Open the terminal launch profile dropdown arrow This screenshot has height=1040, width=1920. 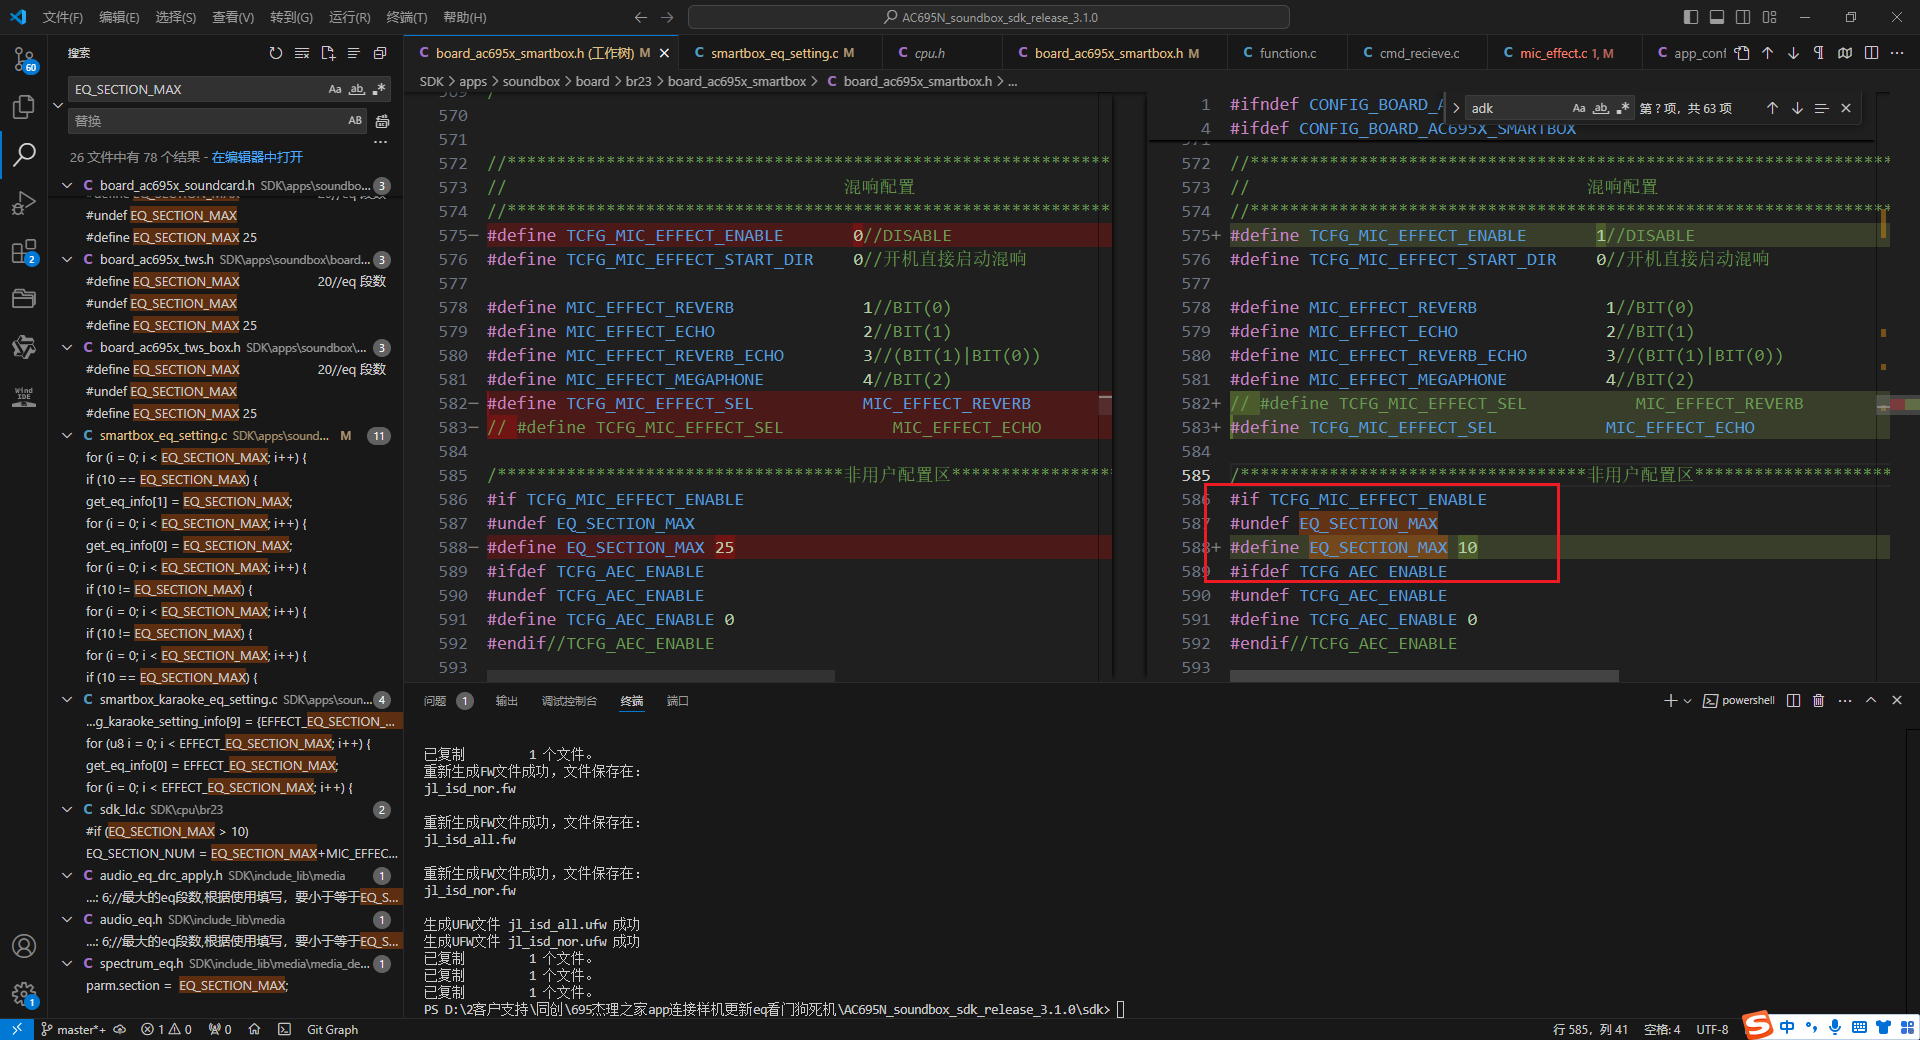(1688, 701)
